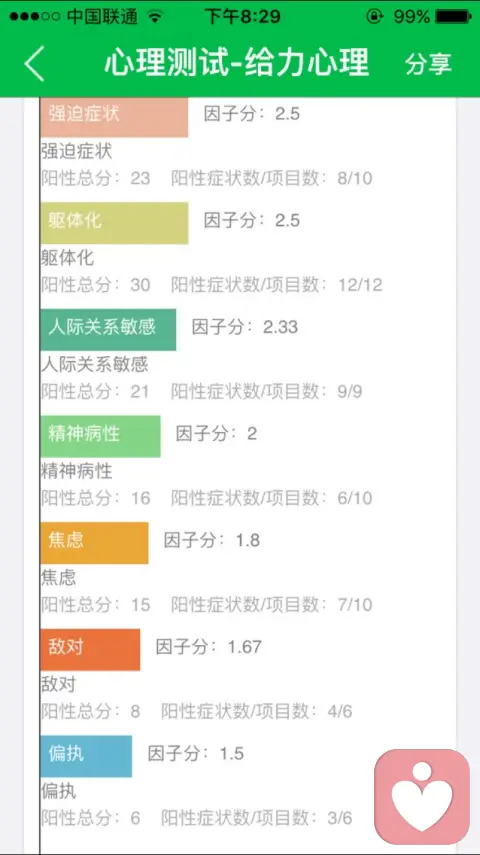The width and height of the screenshot is (480, 855).
Task: Select the teal 人际关系敏感 bar
Action: coord(108,329)
